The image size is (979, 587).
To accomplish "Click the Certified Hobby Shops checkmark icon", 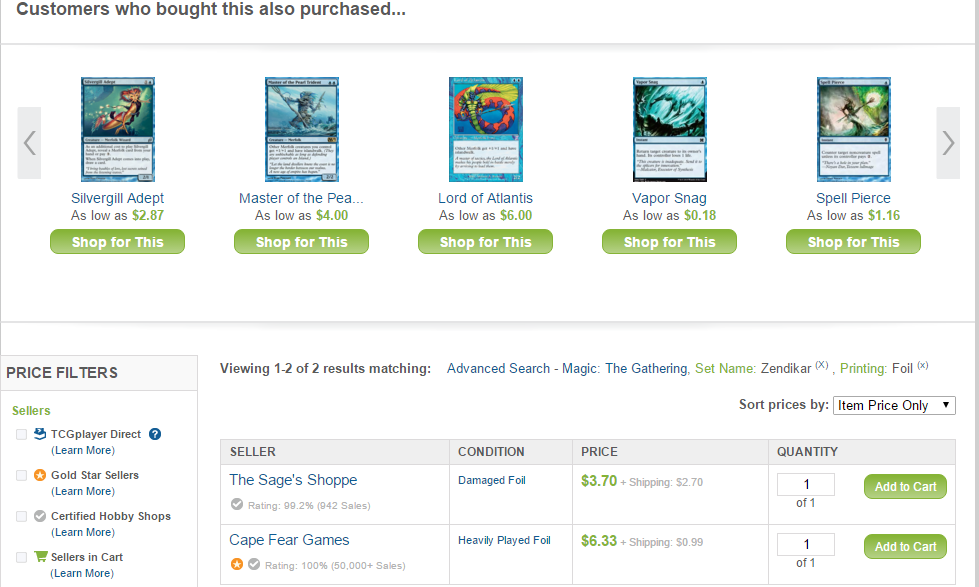I will pyautogui.click(x=40, y=516).
